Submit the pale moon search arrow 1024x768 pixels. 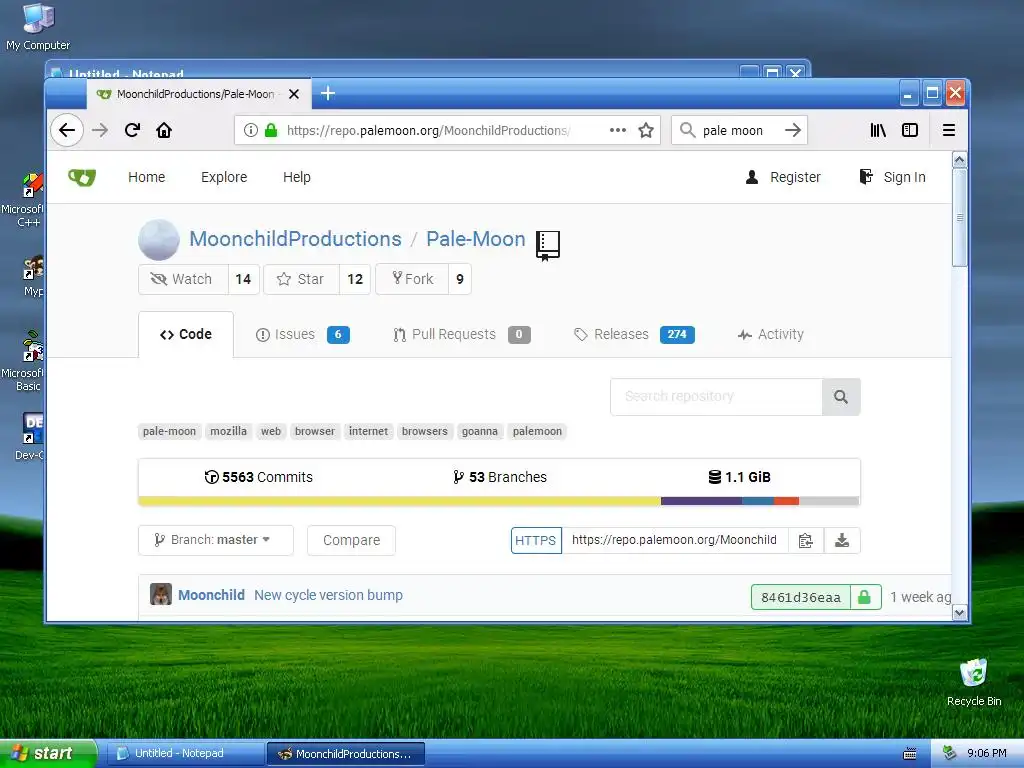tap(793, 130)
